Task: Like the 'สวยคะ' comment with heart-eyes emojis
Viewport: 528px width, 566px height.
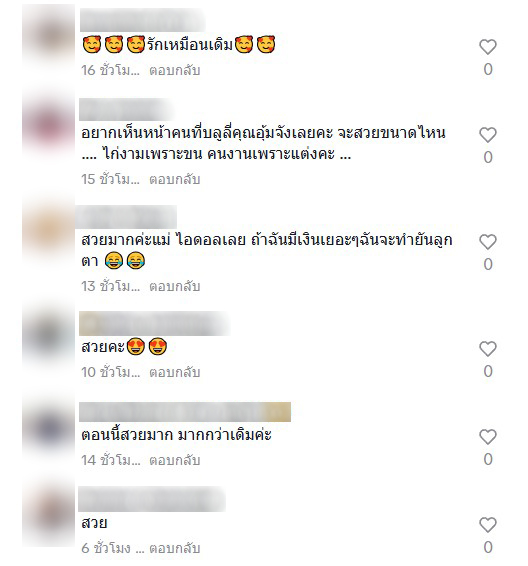Action: 488,349
